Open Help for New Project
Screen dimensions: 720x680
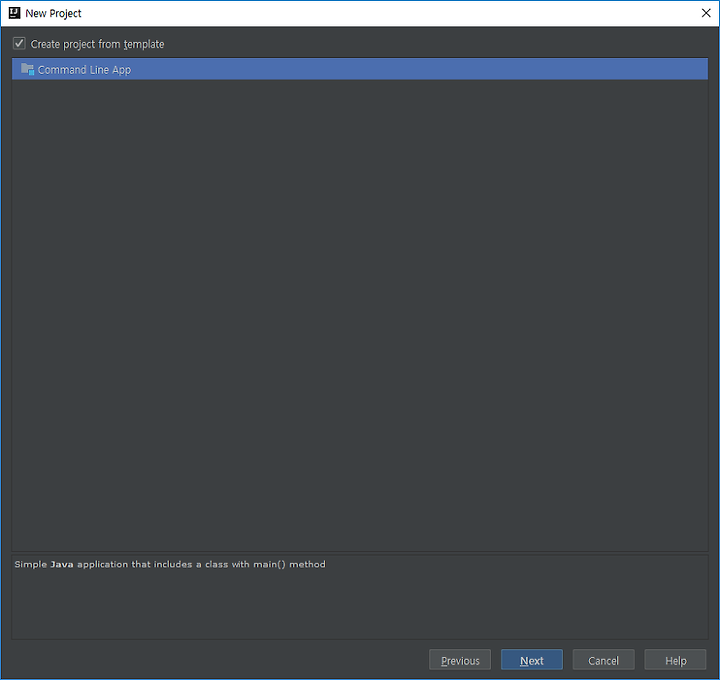click(675, 660)
